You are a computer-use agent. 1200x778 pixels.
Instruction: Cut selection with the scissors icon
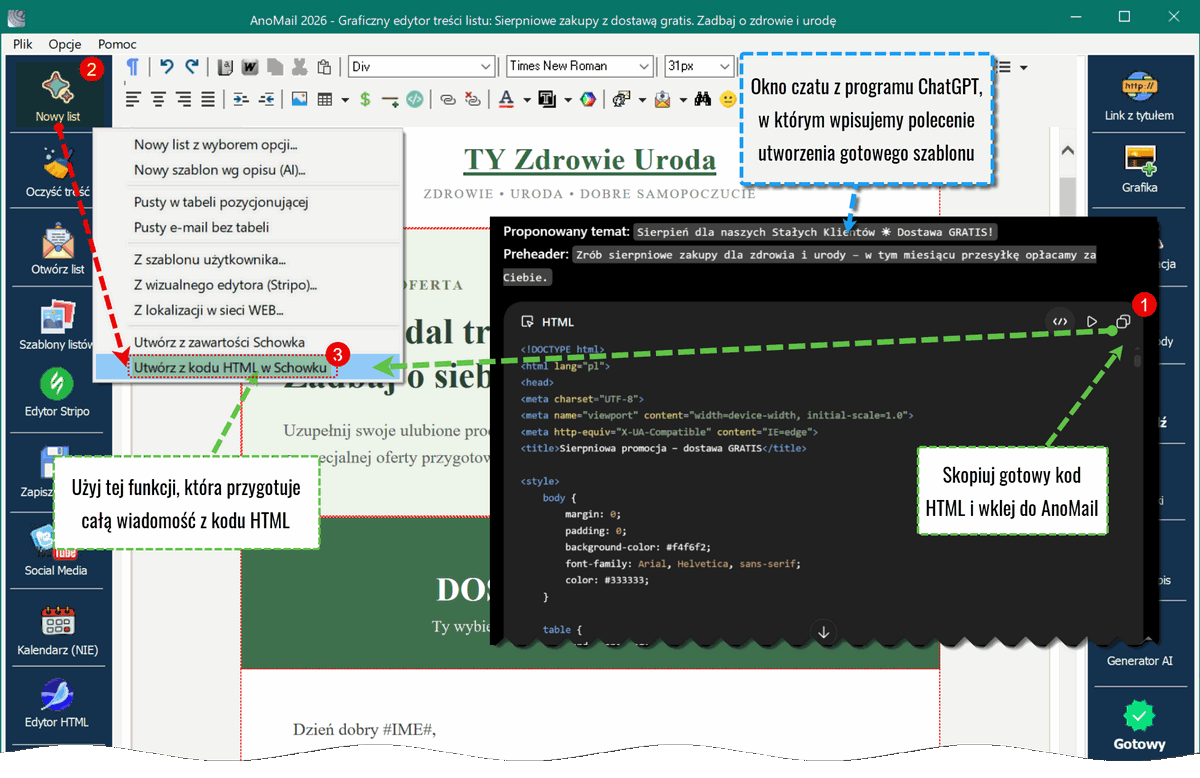(x=299, y=67)
